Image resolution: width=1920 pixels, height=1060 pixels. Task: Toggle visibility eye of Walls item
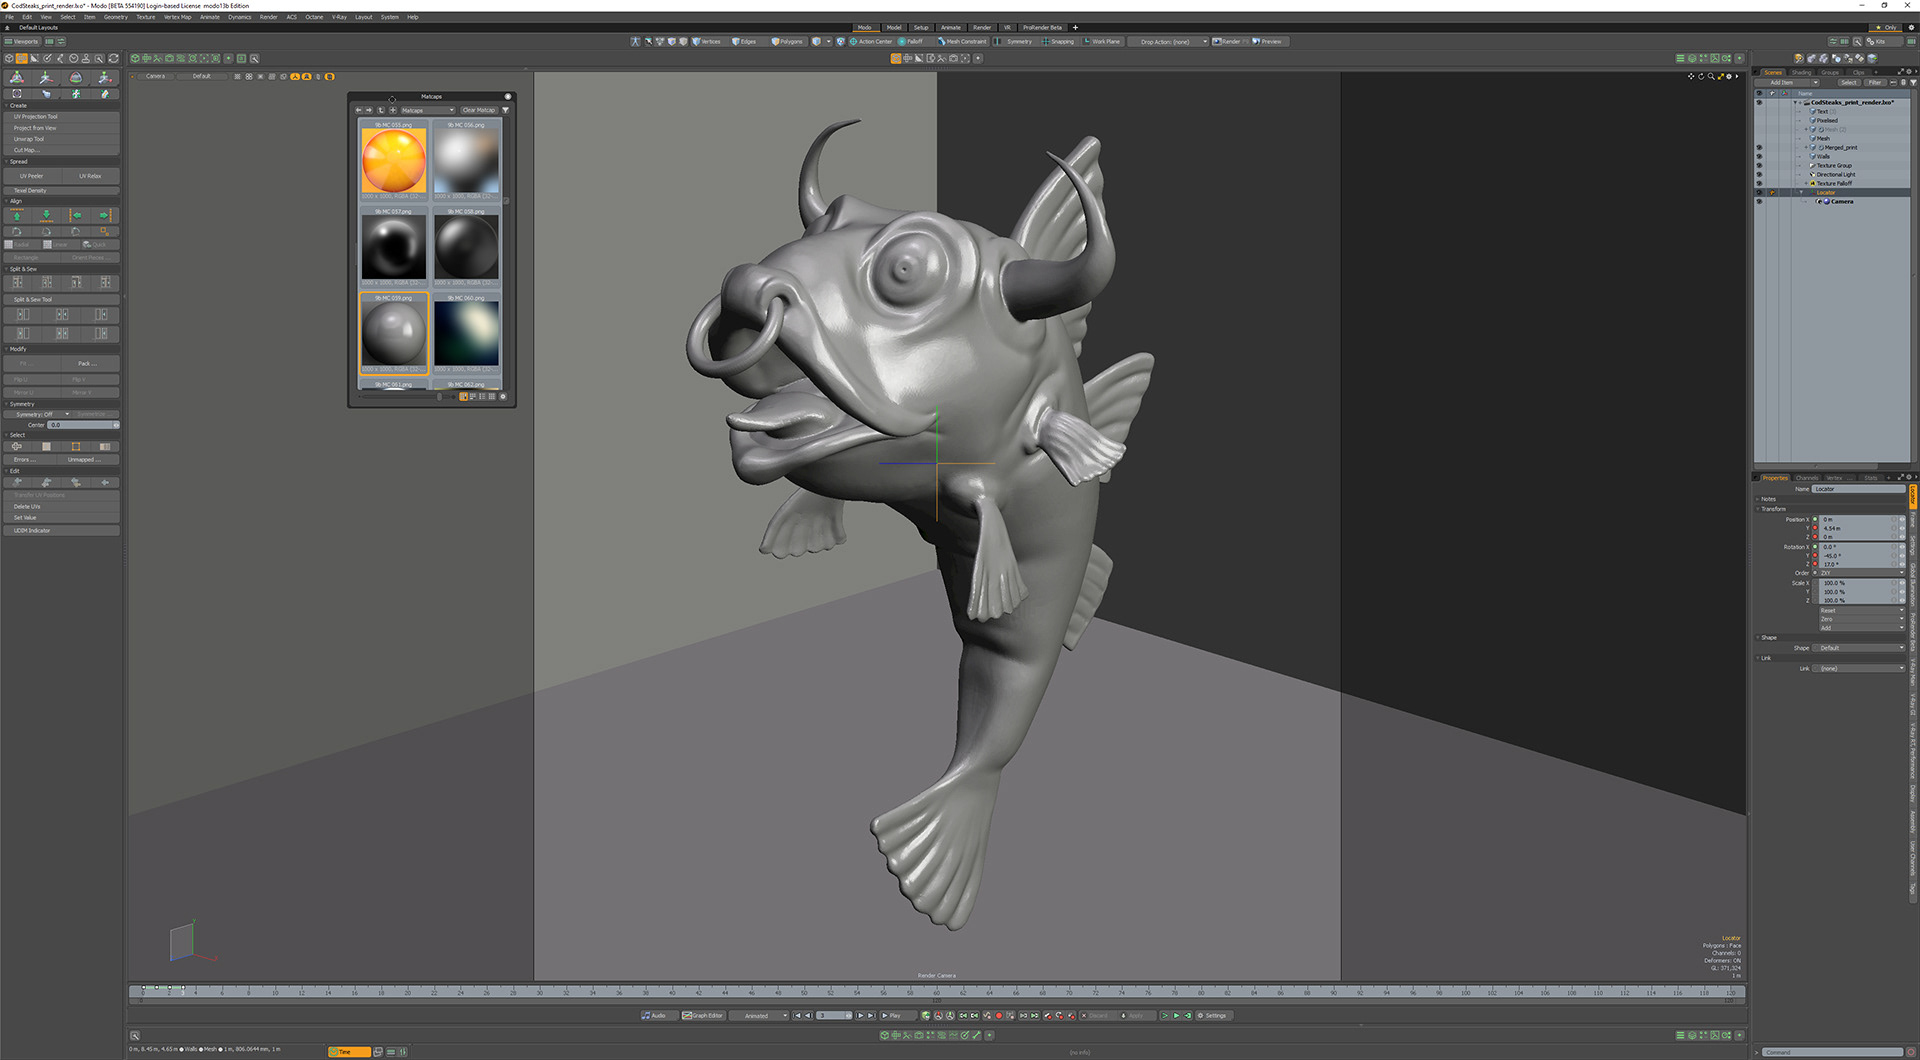coord(1759,156)
